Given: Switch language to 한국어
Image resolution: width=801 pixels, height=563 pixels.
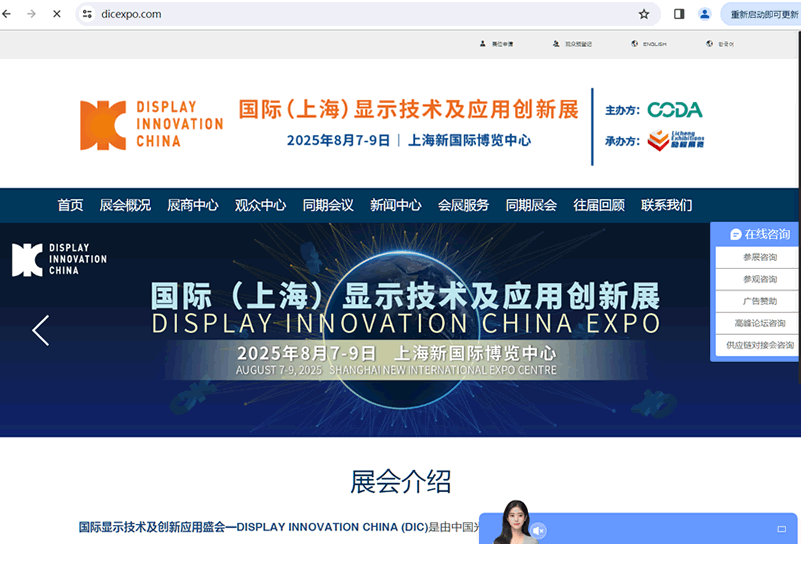Looking at the screenshot, I should coord(726,44).
